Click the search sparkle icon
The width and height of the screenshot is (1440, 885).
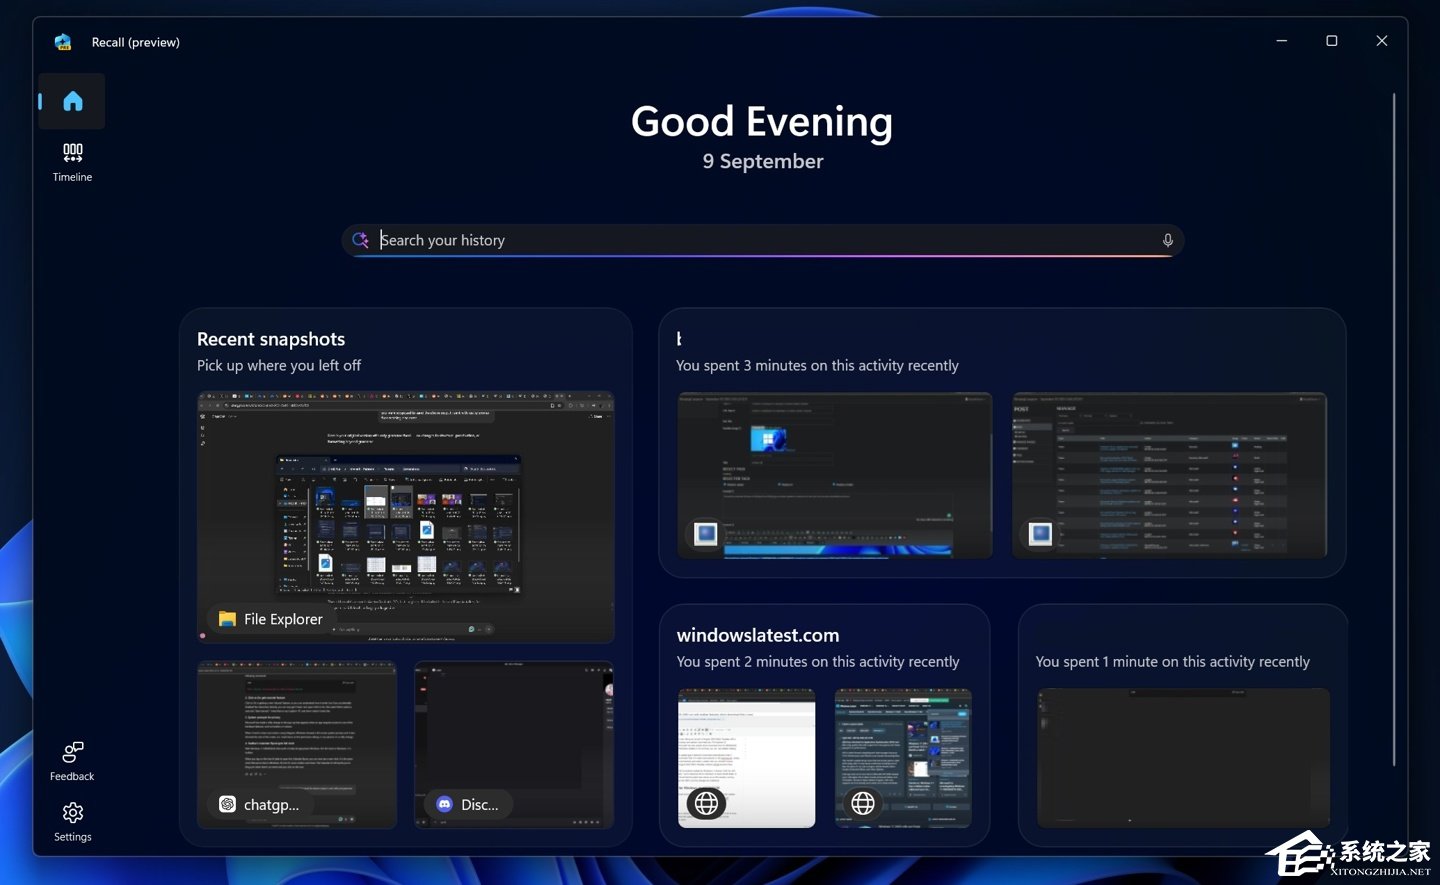(360, 240)
